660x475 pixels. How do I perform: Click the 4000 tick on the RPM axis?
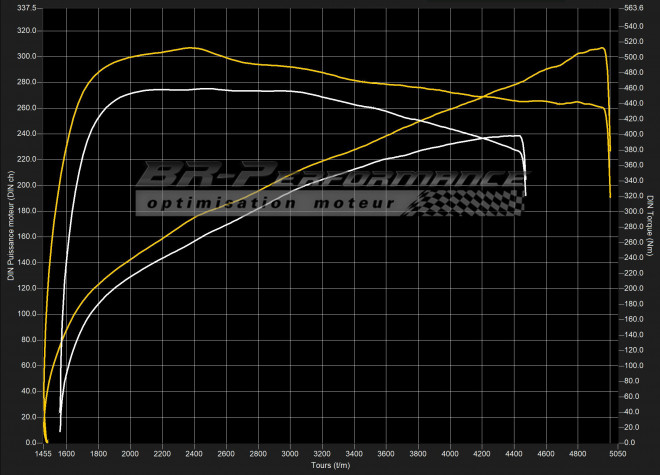(x=450, y=455)
